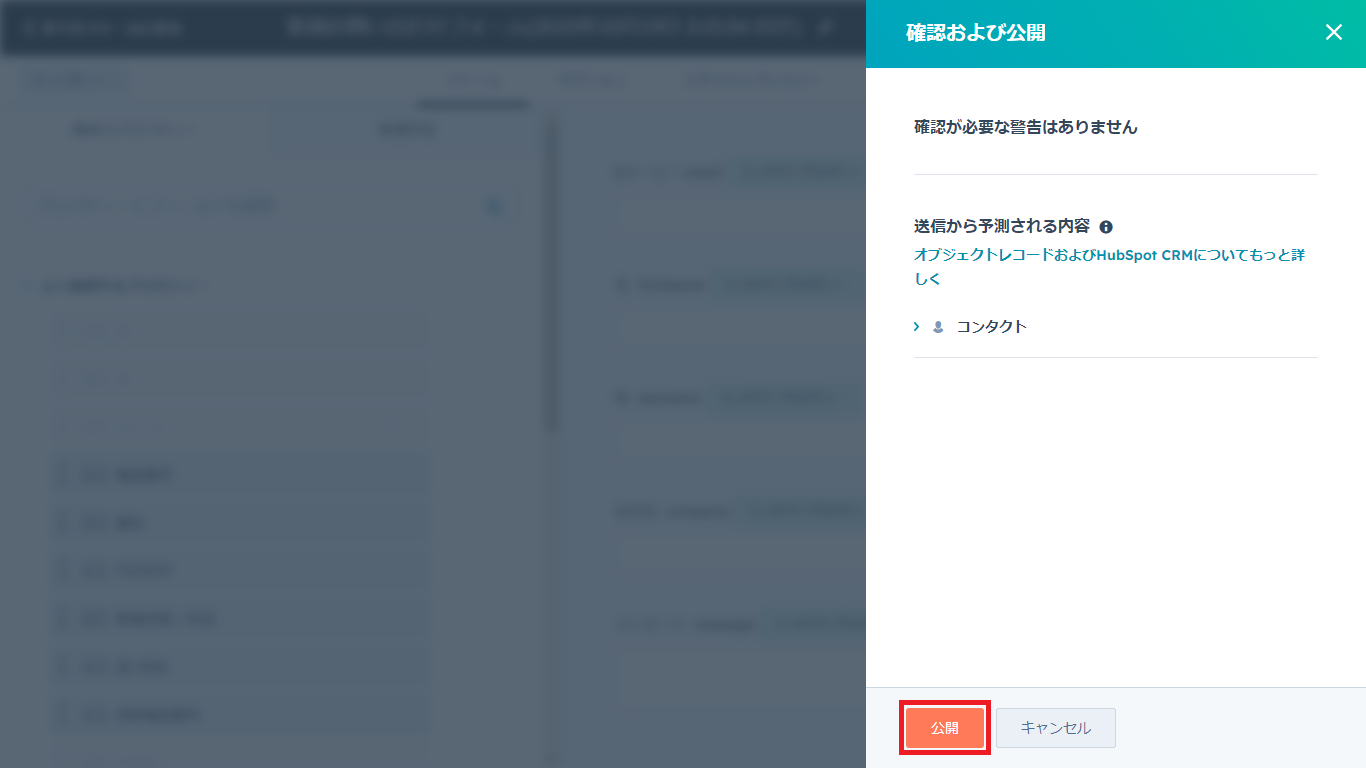
Task: Open the leftmost dropdown in the secondary toolbar
Action: click(x=74, y=80)
